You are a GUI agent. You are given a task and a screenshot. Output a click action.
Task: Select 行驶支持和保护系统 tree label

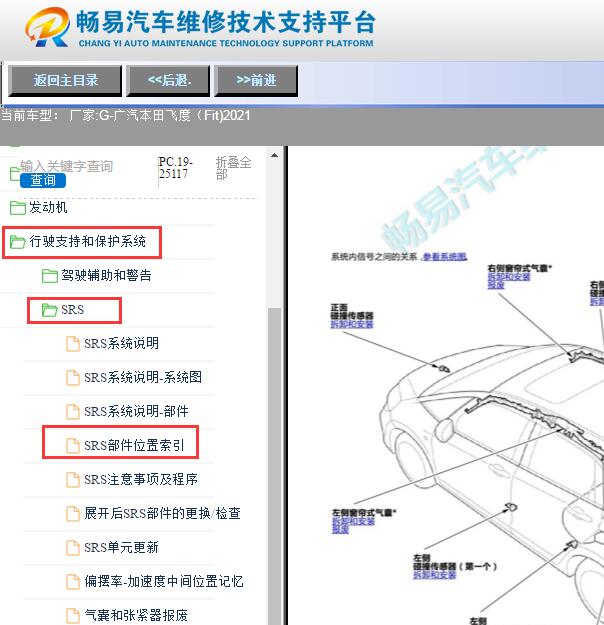(88, 241)
